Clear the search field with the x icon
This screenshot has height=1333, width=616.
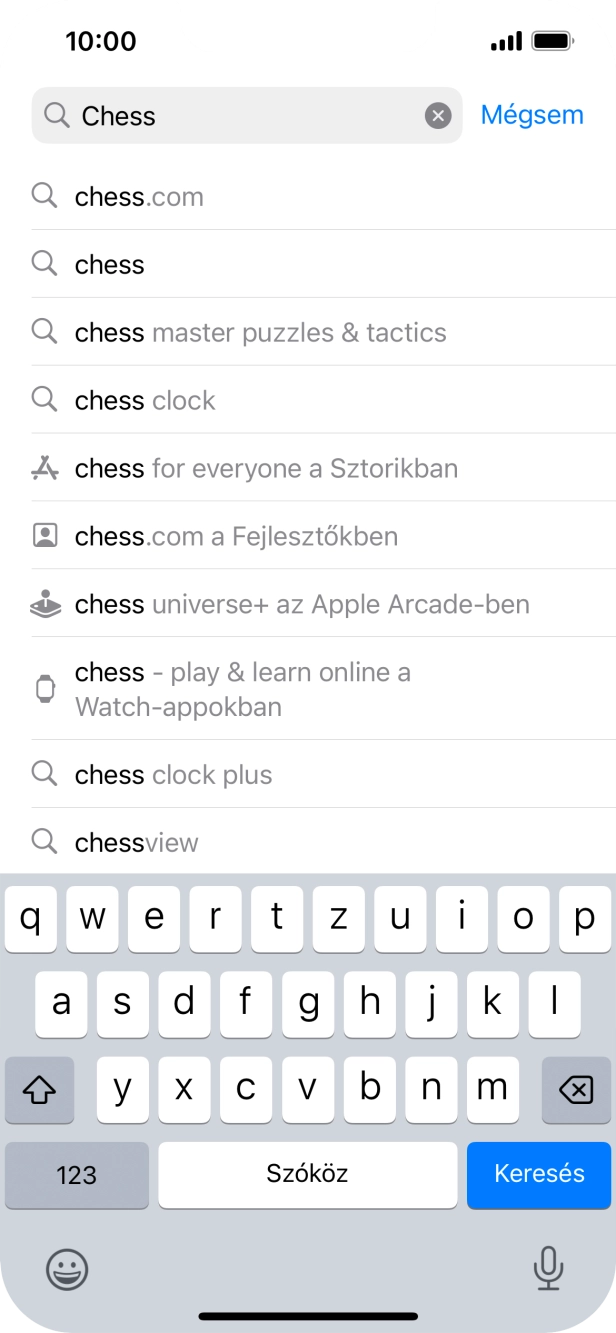coord(438,116)
